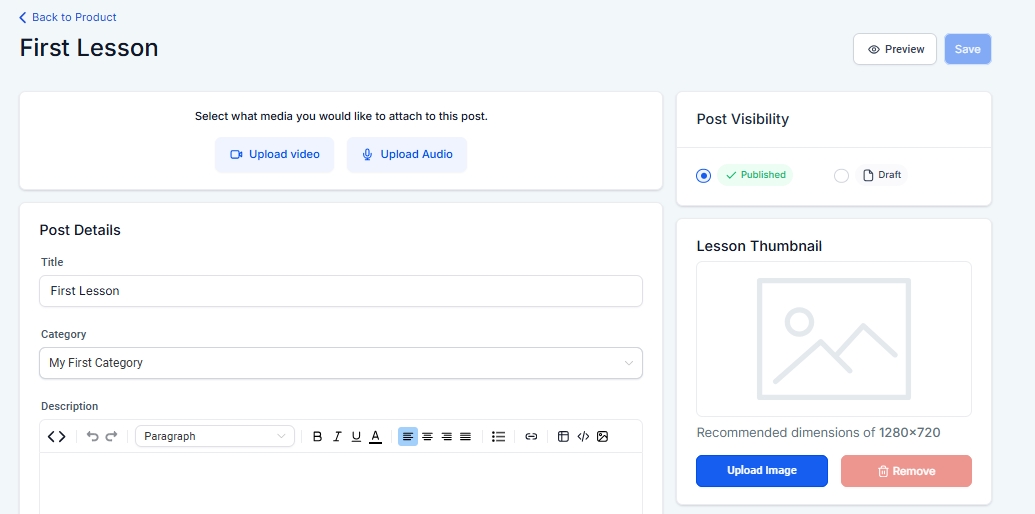This screenshot has width=1035, height=514.
Task: Toggle source code view in editor toolbar
Action: coord(57,437)
